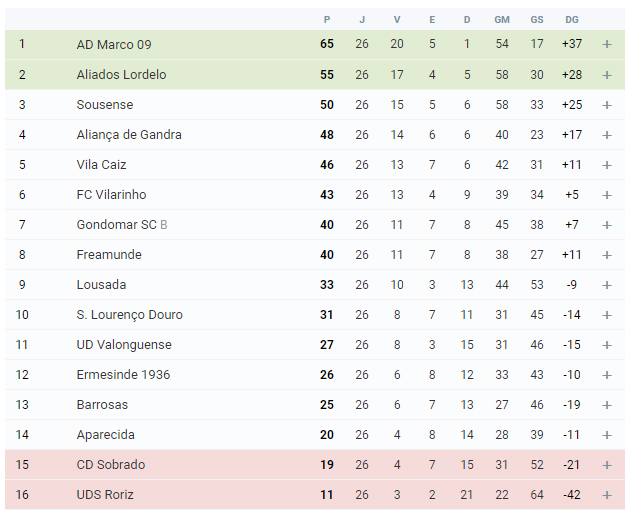Click the DG goal difference column header
Viewport: 631px width, 517px height.
point(571,20)
